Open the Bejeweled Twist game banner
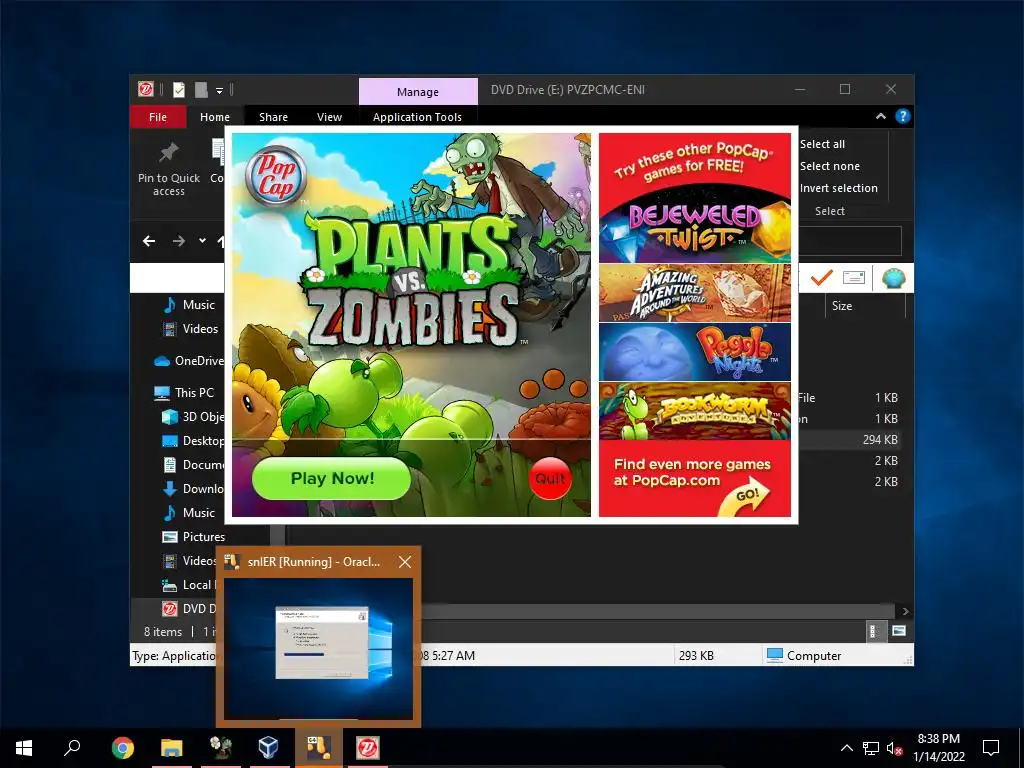The height and width of the screenshot is (768, 1024). [x=695, y=223]
